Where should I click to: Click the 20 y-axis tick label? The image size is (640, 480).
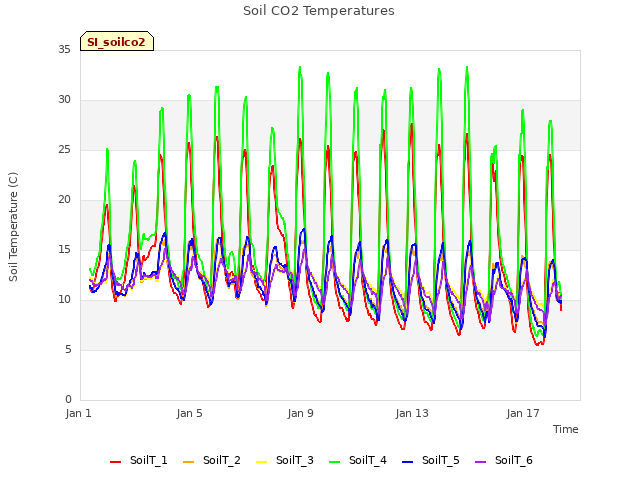pos(64,200)
